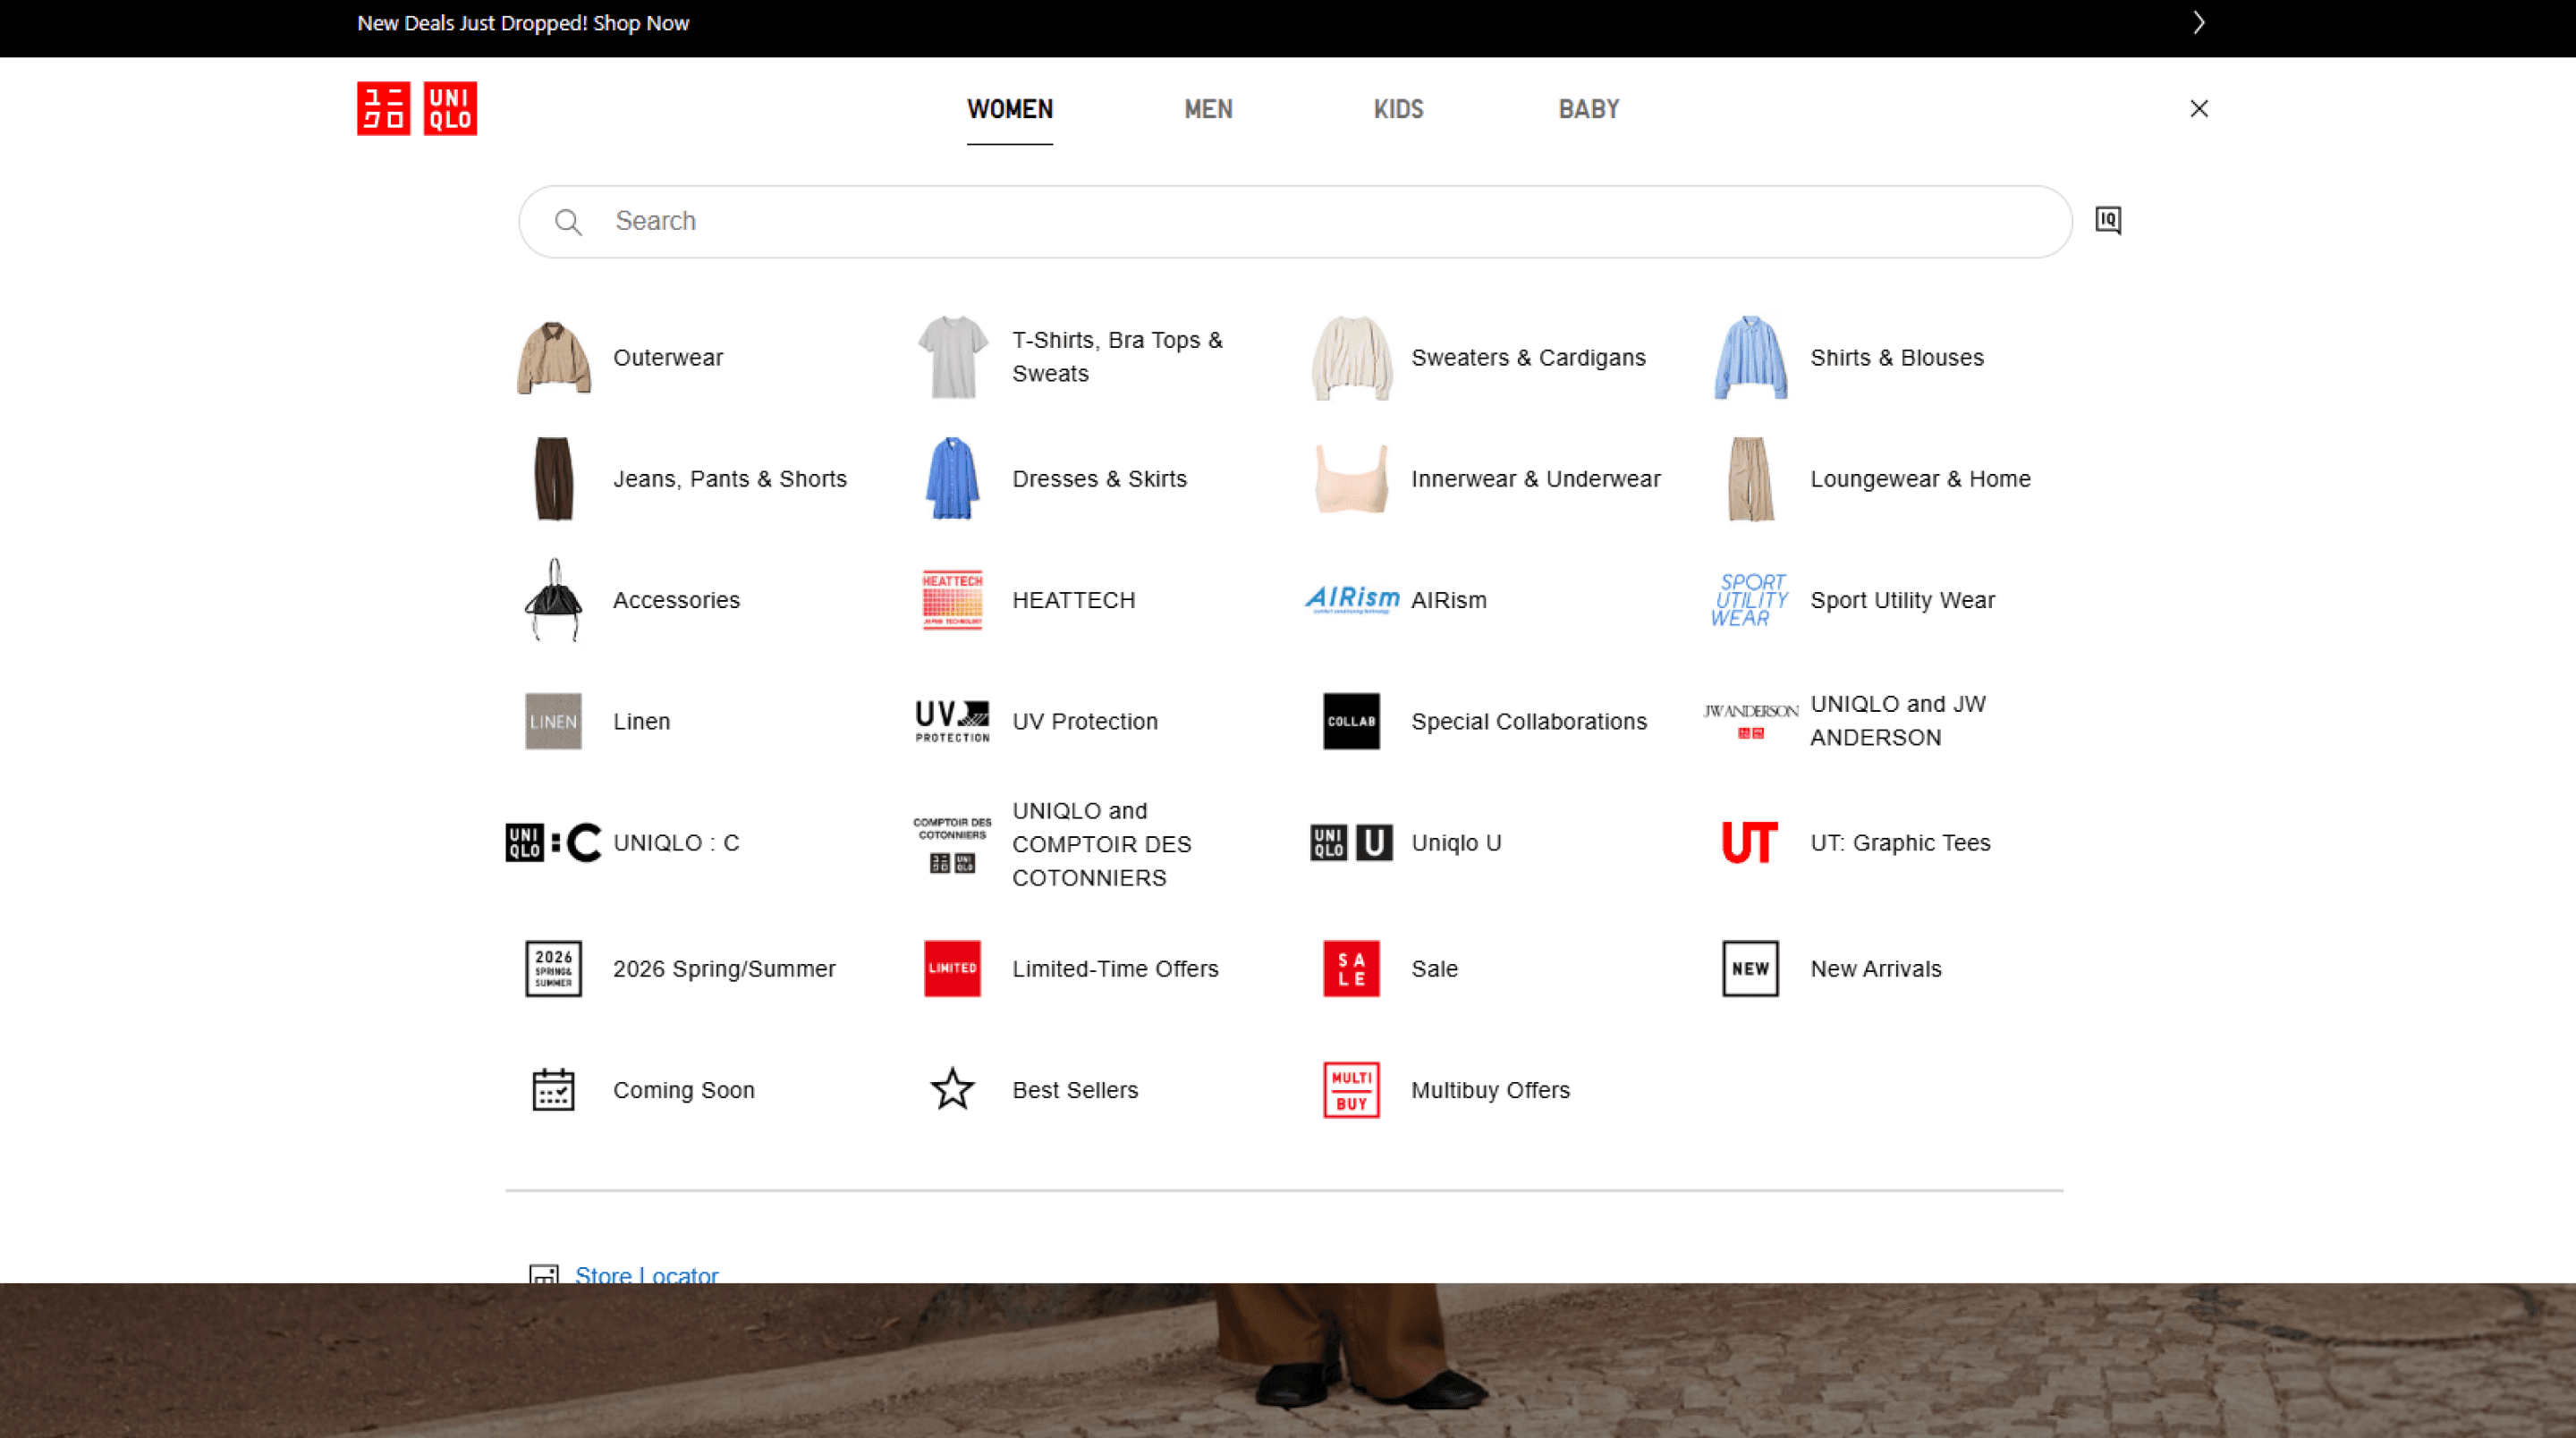Switch to the KIDS tab
Screen dimensions: 2576x1438
[x=1398, y=109]
